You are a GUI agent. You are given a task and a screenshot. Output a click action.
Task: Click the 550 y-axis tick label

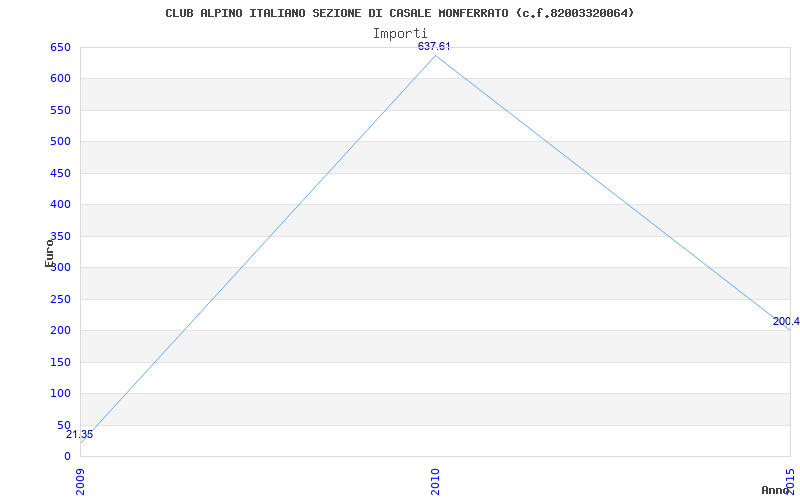60,110
